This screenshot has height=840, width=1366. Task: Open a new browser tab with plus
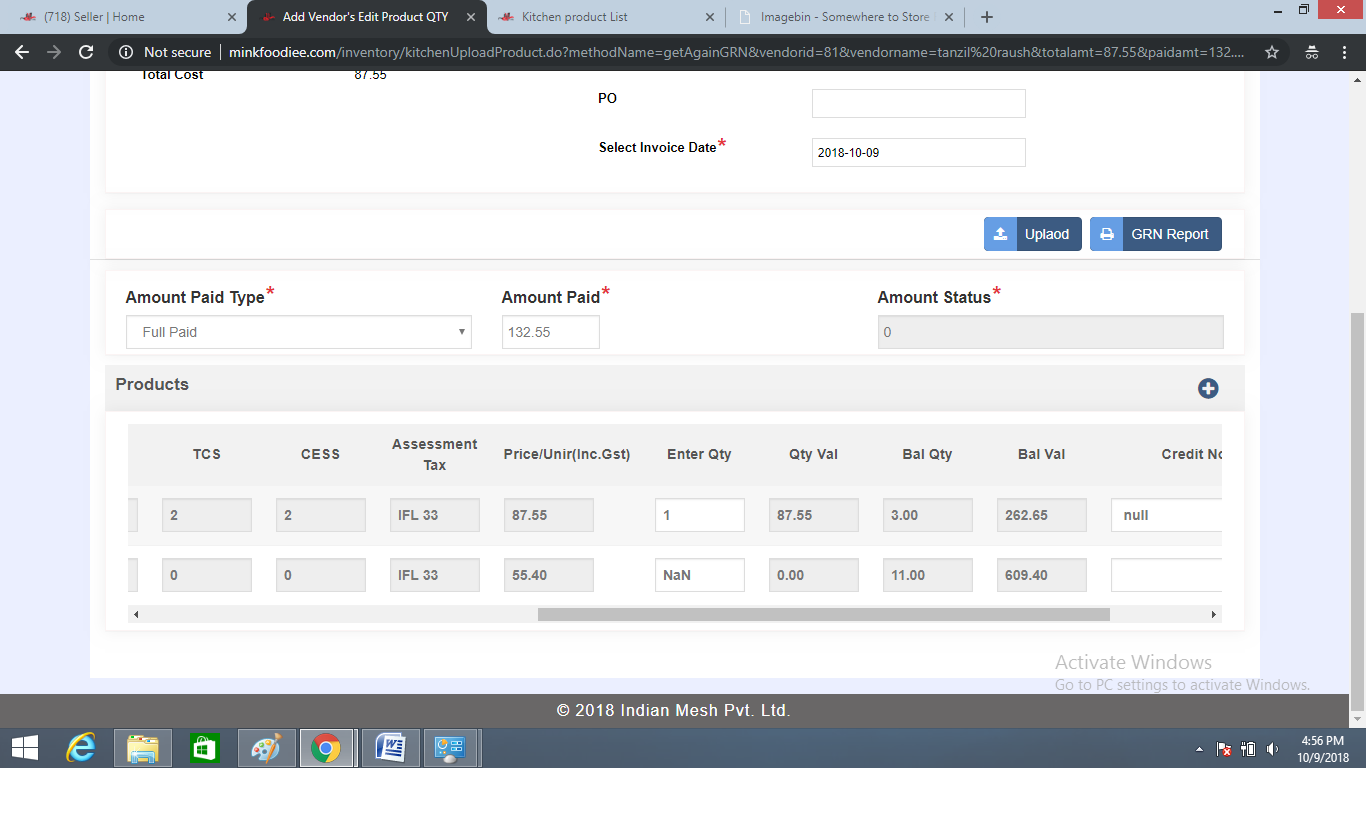click(x=987, y=17)
